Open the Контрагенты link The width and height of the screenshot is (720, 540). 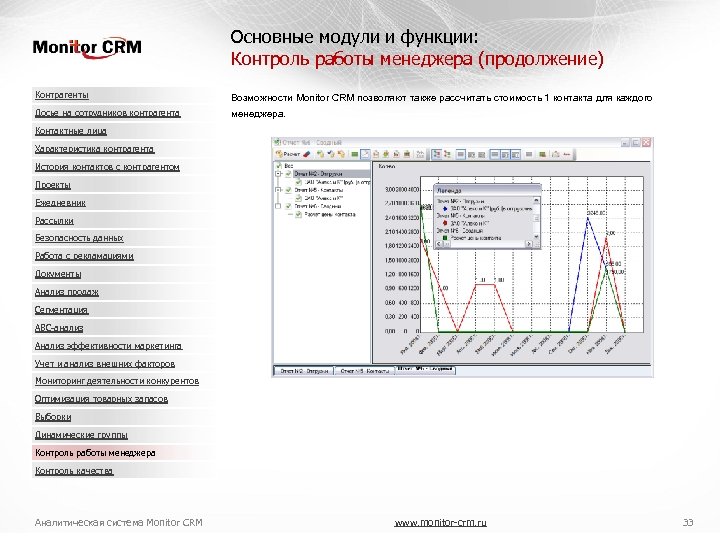(x=62, y=95)
